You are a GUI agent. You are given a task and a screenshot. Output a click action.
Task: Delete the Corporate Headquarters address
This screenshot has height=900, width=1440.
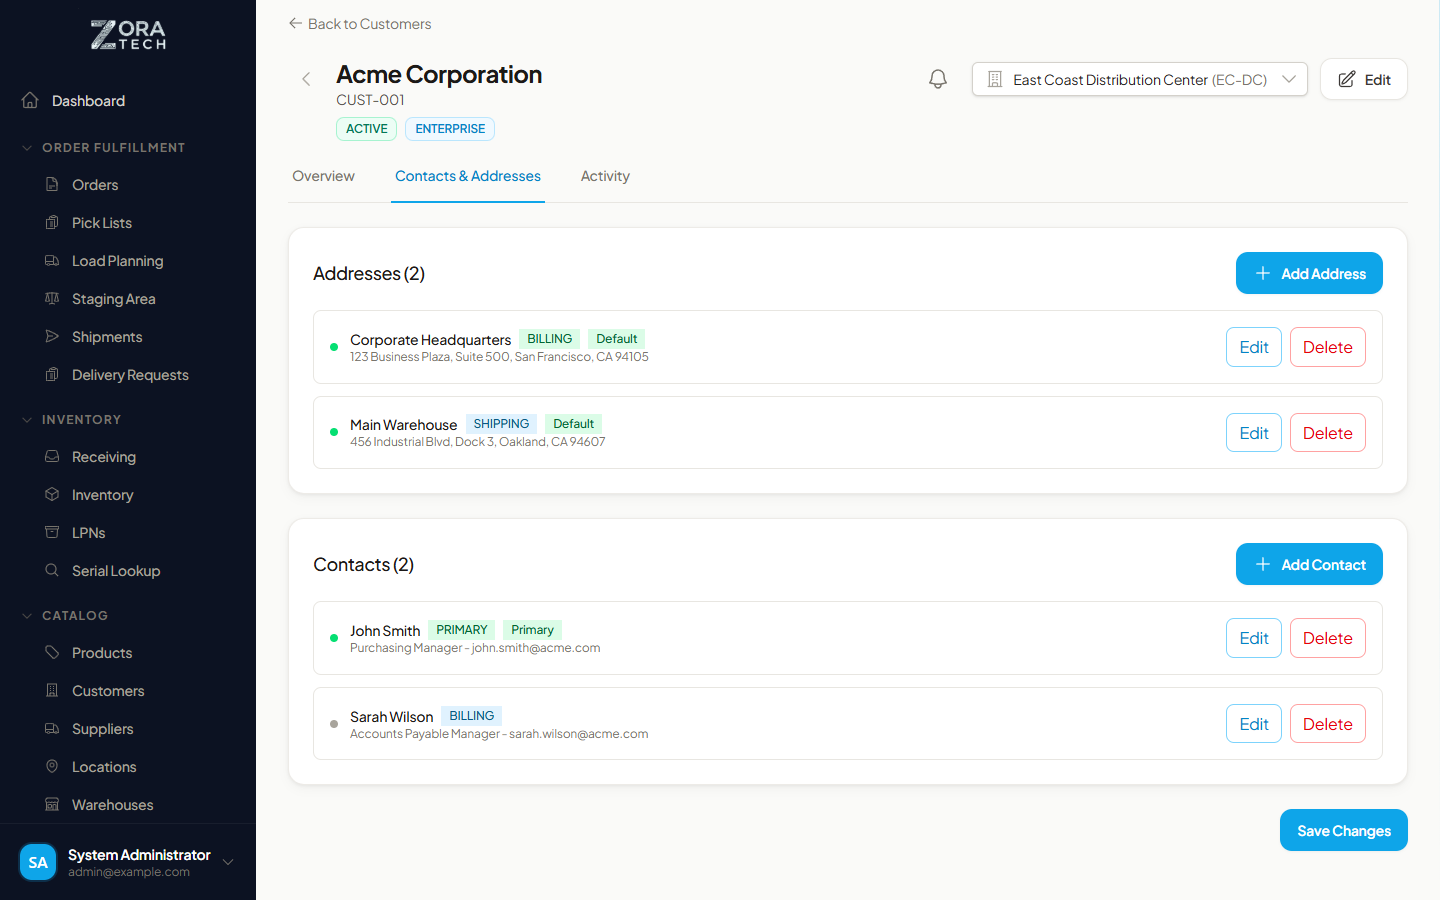tap(1328, 347)
